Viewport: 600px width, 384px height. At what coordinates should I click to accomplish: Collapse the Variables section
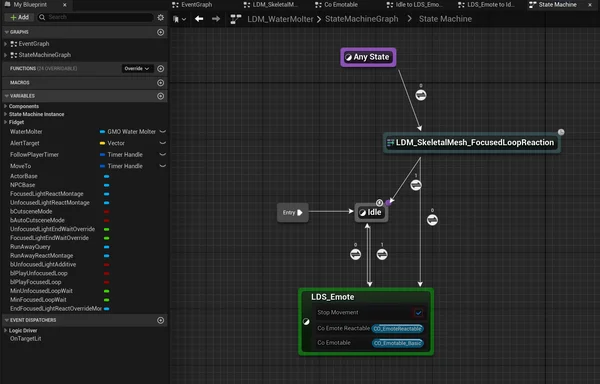coord(7,96)
